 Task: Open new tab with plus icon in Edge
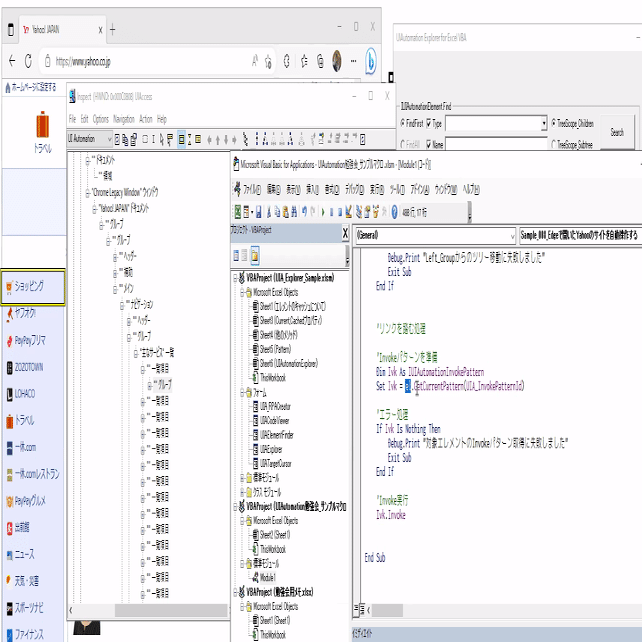click(x=113, y=29)
